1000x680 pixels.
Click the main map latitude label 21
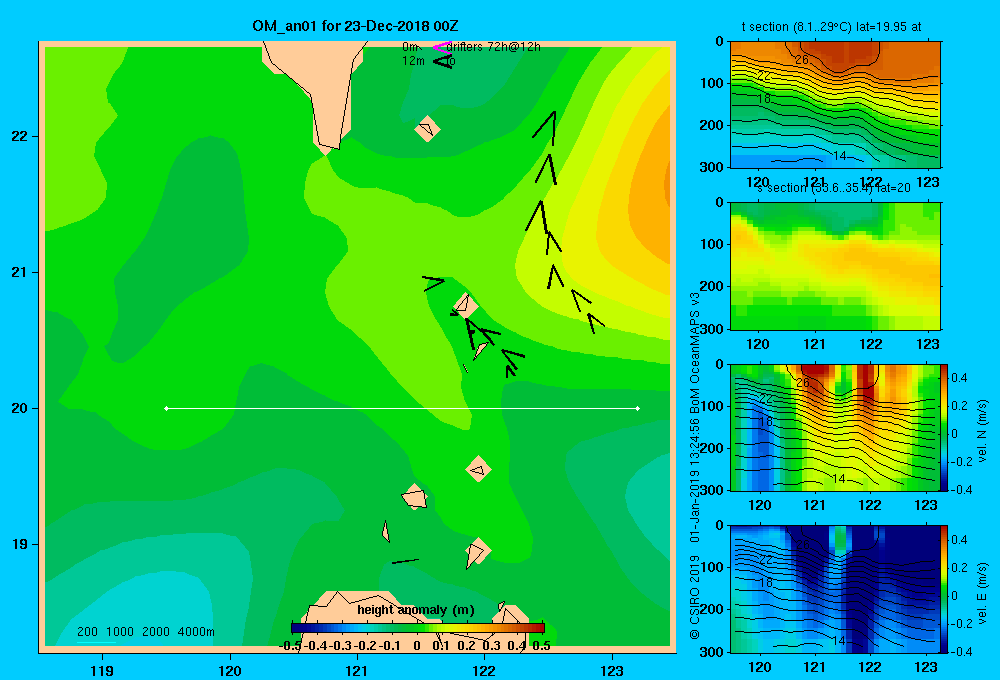(20, 272)
